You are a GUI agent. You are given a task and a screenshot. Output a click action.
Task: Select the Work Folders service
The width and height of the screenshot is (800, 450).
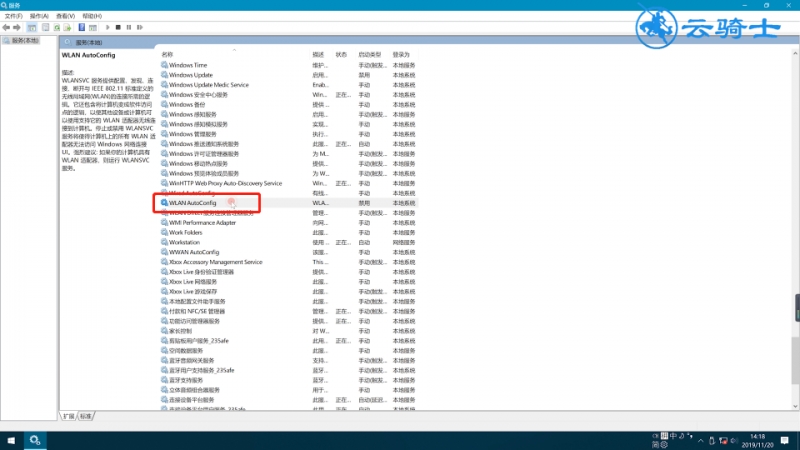(x=186, y=233)
